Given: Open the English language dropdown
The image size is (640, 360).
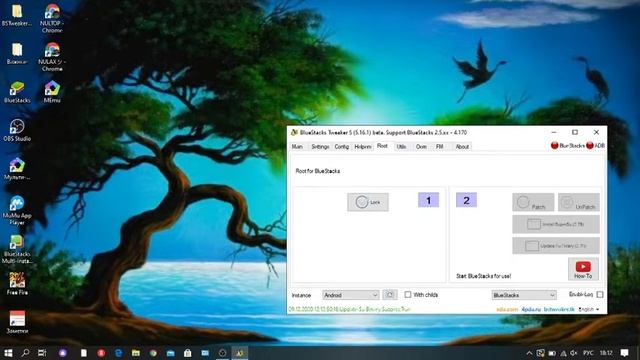Looking at the screenshot, I should point(589,309).
